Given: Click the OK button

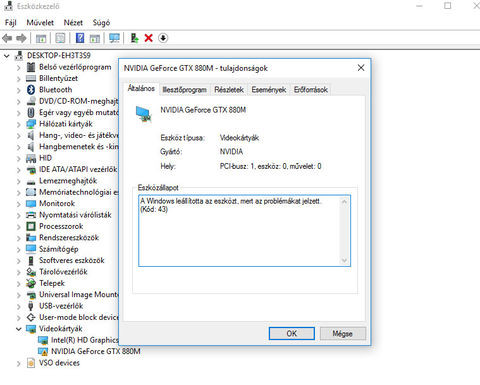Looking at the screenshot, I should 292,333.
